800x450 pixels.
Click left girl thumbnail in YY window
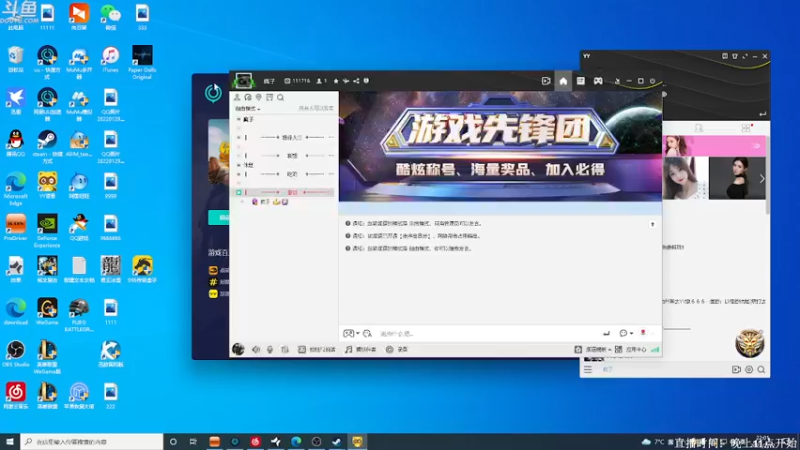(685, 178)
